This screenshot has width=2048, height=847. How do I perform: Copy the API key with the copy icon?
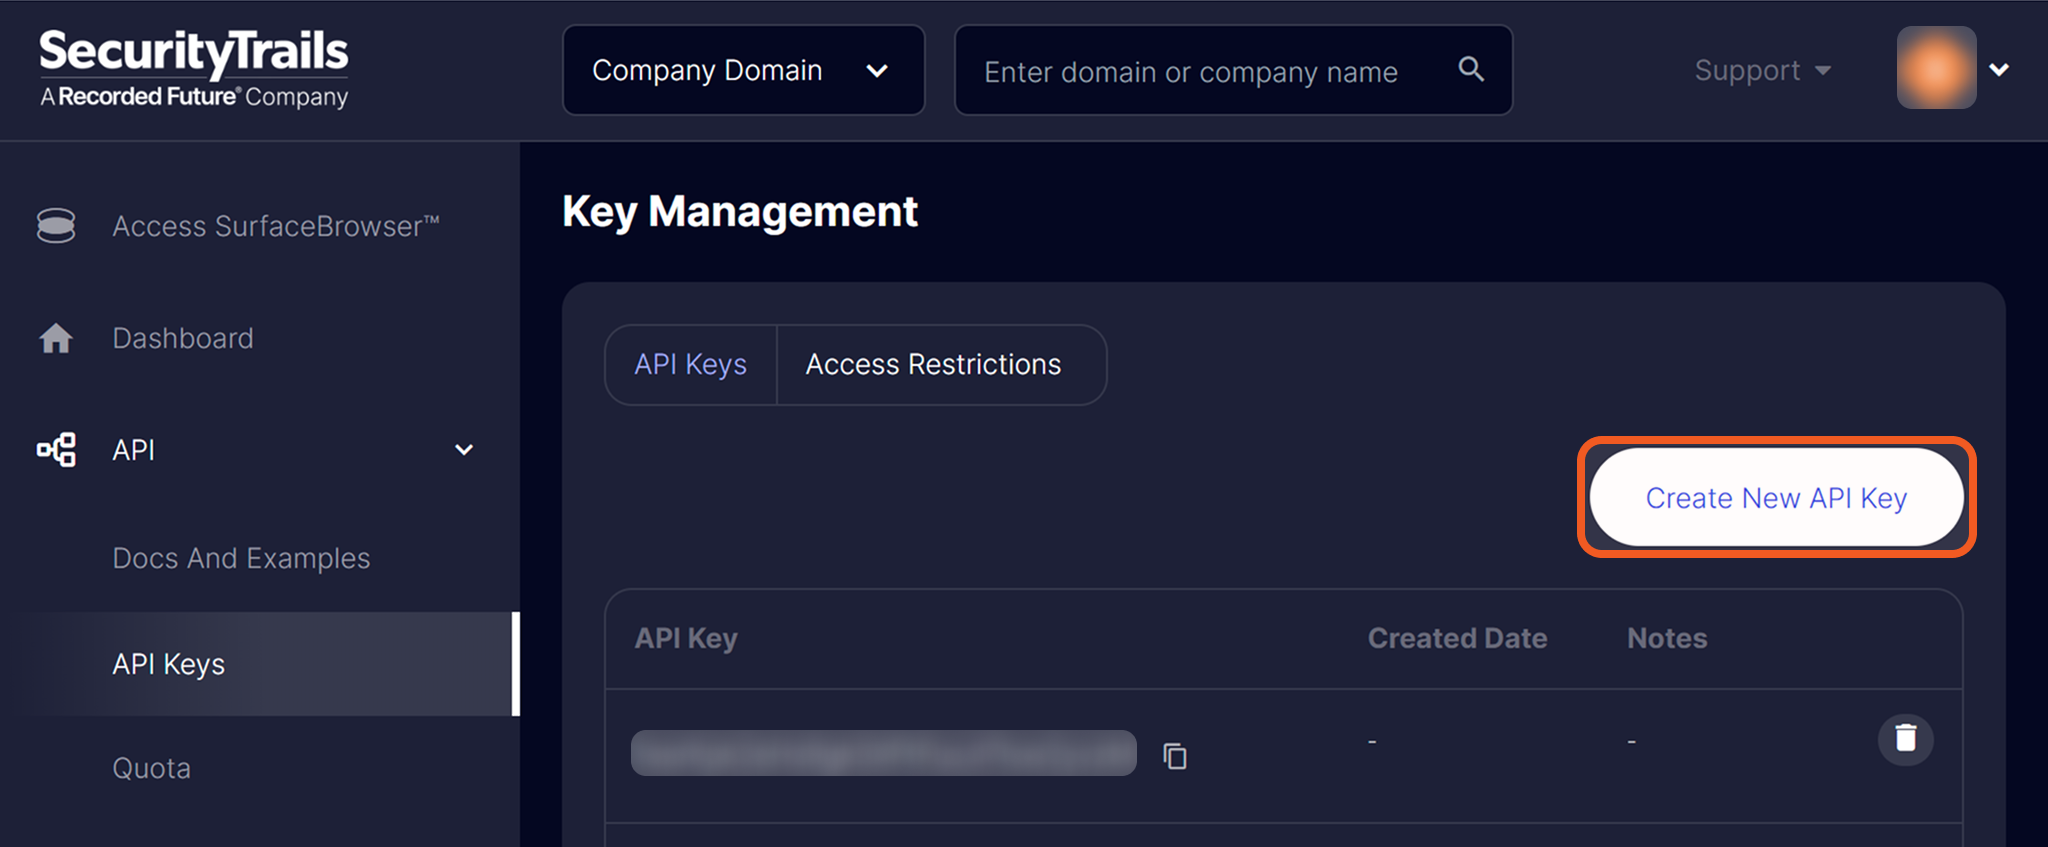click(x=1175, y=756)
